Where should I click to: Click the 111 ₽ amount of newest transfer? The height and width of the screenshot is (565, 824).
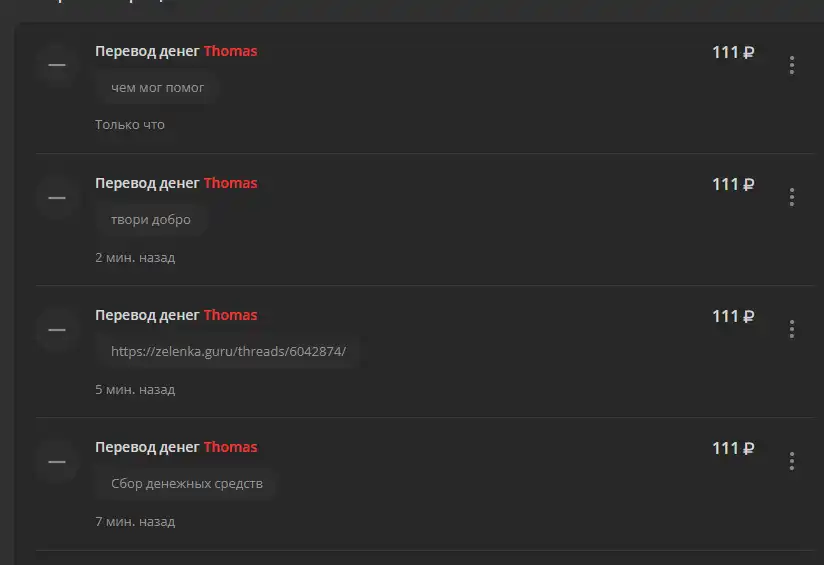coord(733,52)
